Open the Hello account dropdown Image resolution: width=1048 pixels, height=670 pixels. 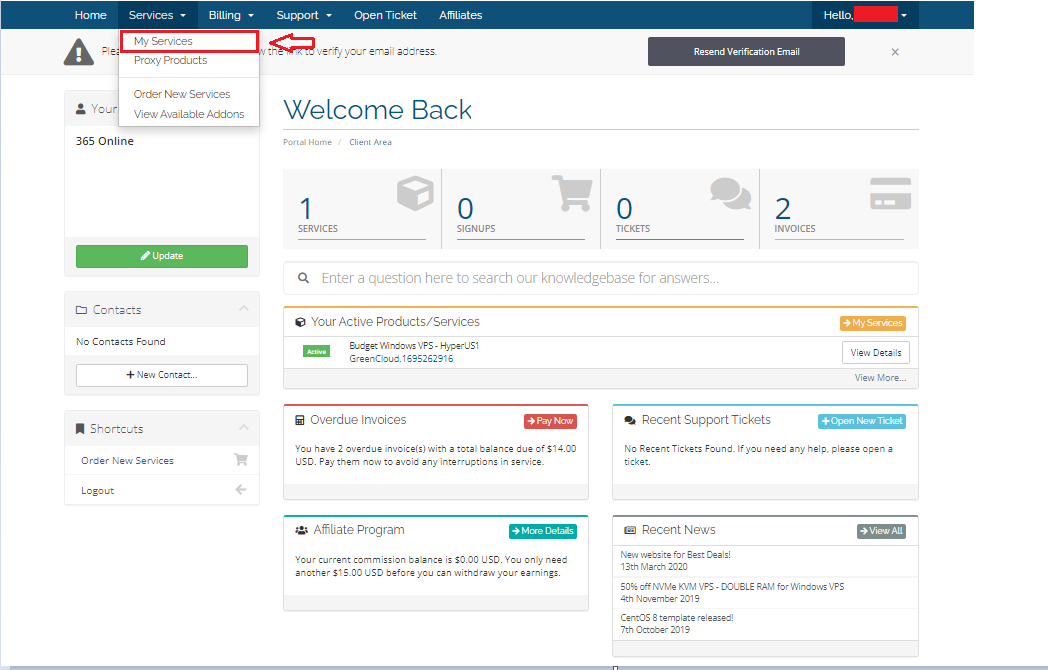pyautogui.click(x=865, y=15)
